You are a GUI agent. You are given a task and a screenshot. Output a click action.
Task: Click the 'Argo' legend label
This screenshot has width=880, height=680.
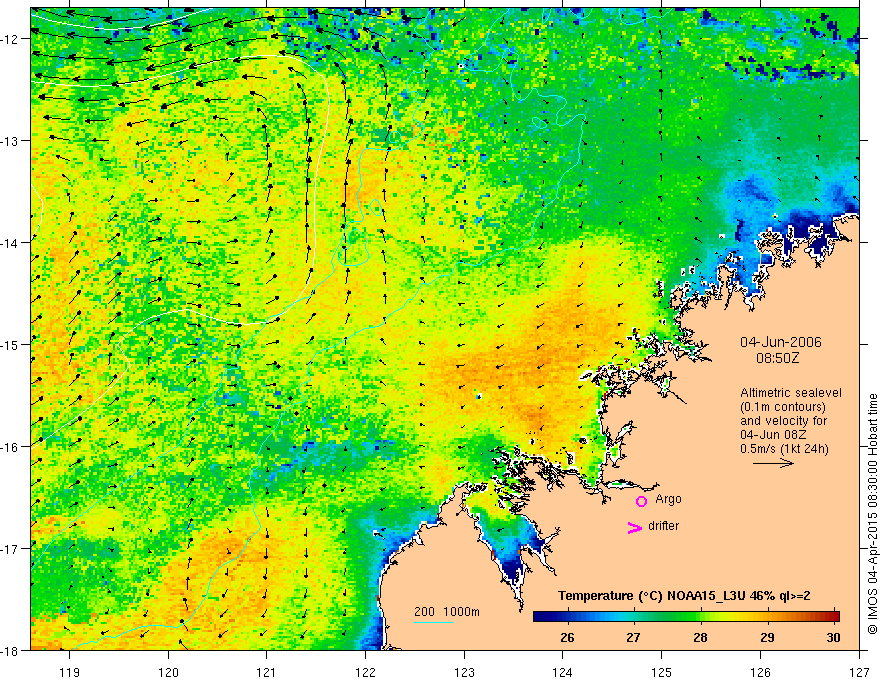[x=668, y=499]
